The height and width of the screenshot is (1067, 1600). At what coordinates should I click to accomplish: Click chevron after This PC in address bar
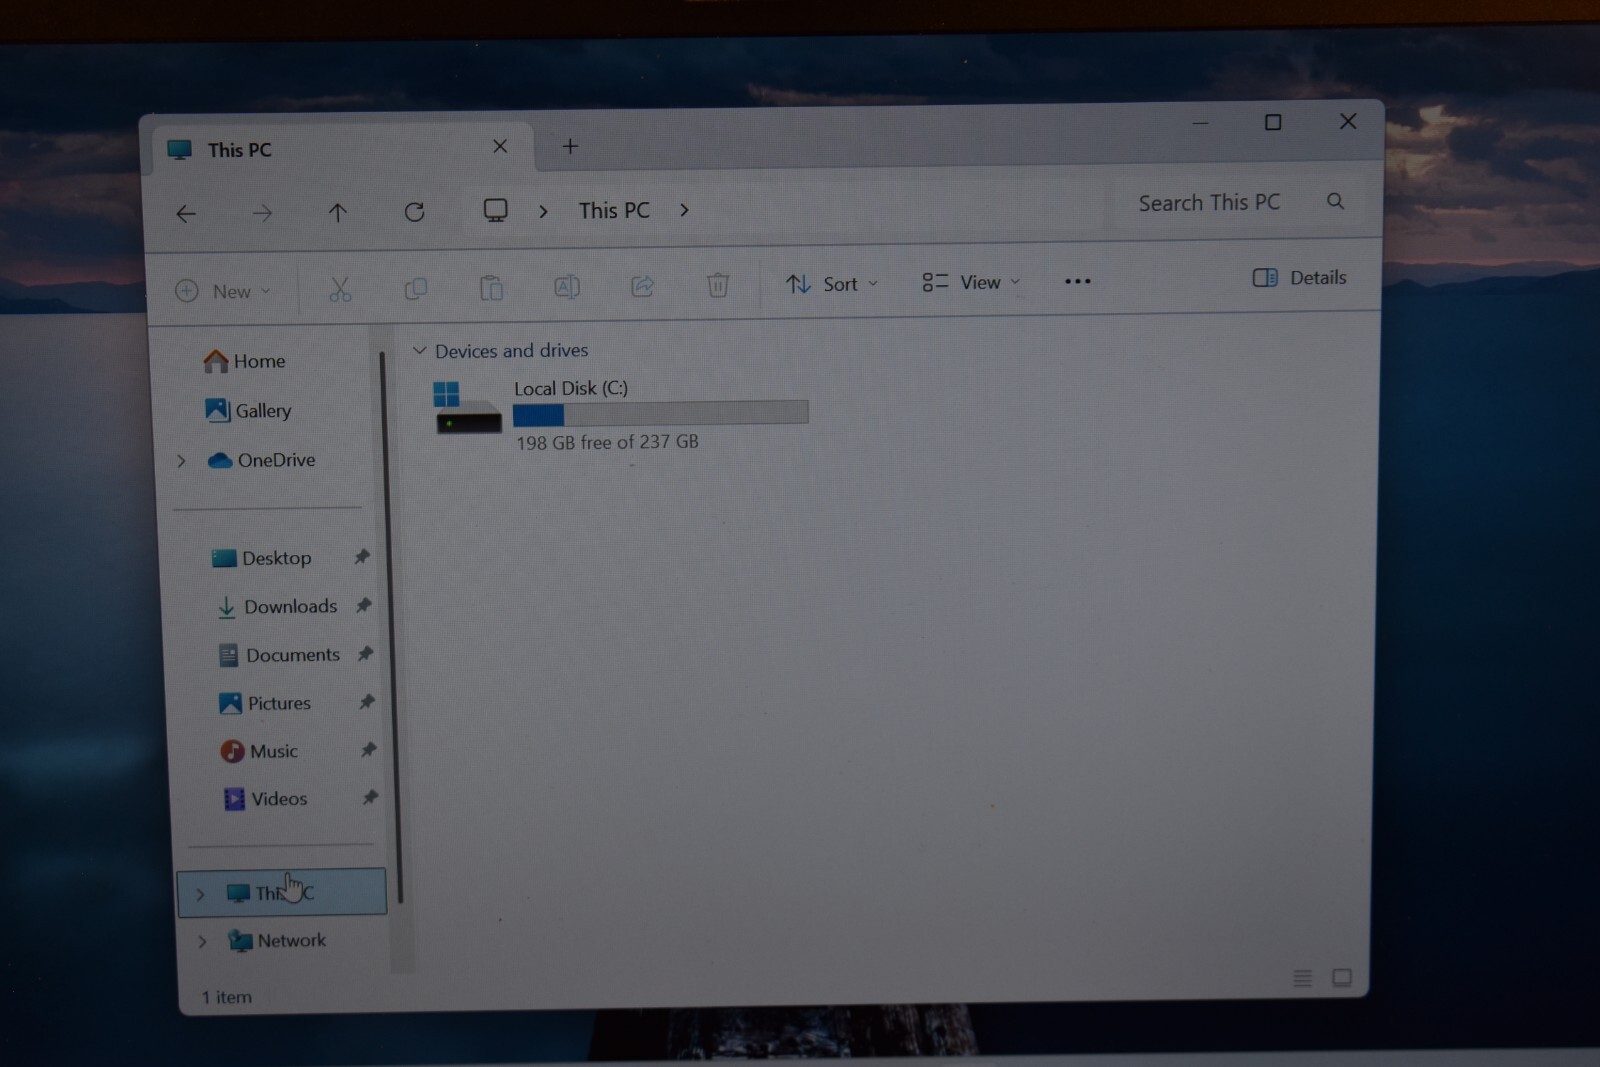click(684, 210)
